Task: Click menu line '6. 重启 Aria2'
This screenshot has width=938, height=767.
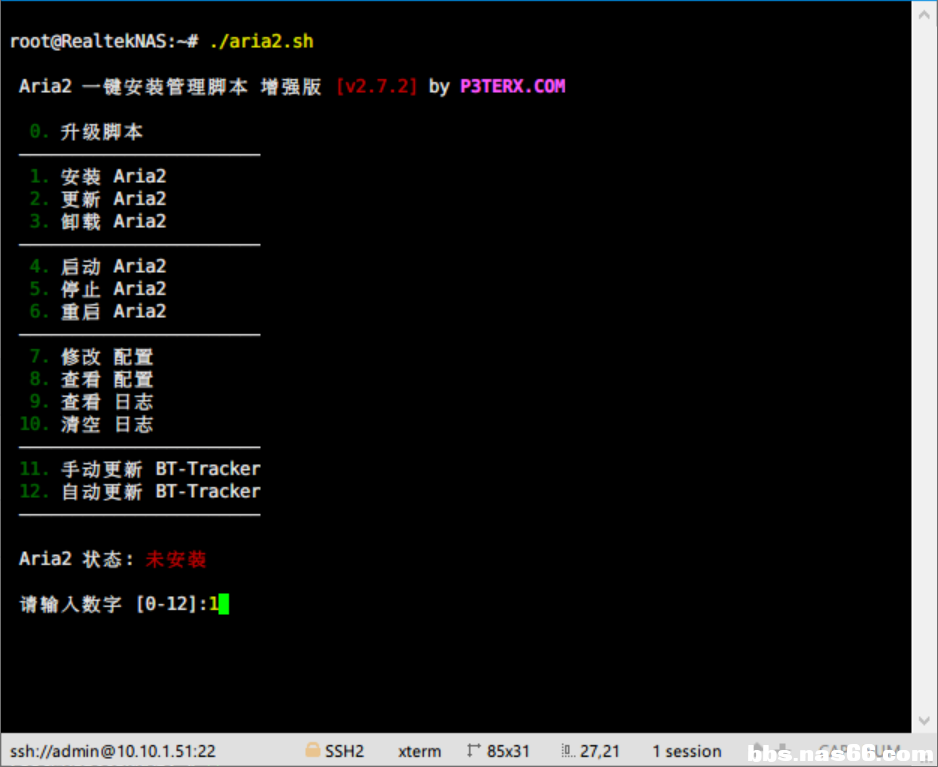Action: (98, 312)
